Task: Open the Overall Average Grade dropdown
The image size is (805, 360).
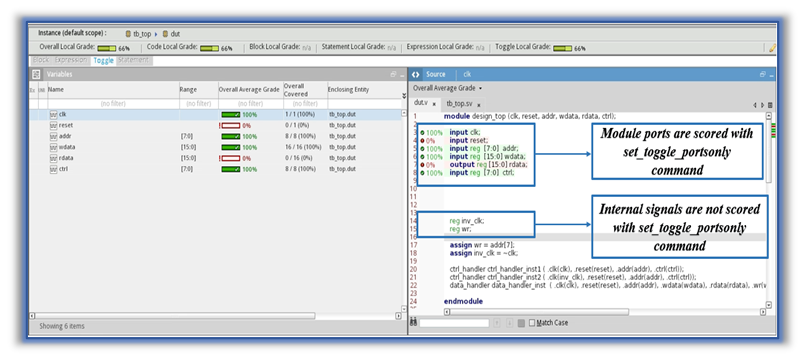Action: pyautogui.click(x=448, y=88)
